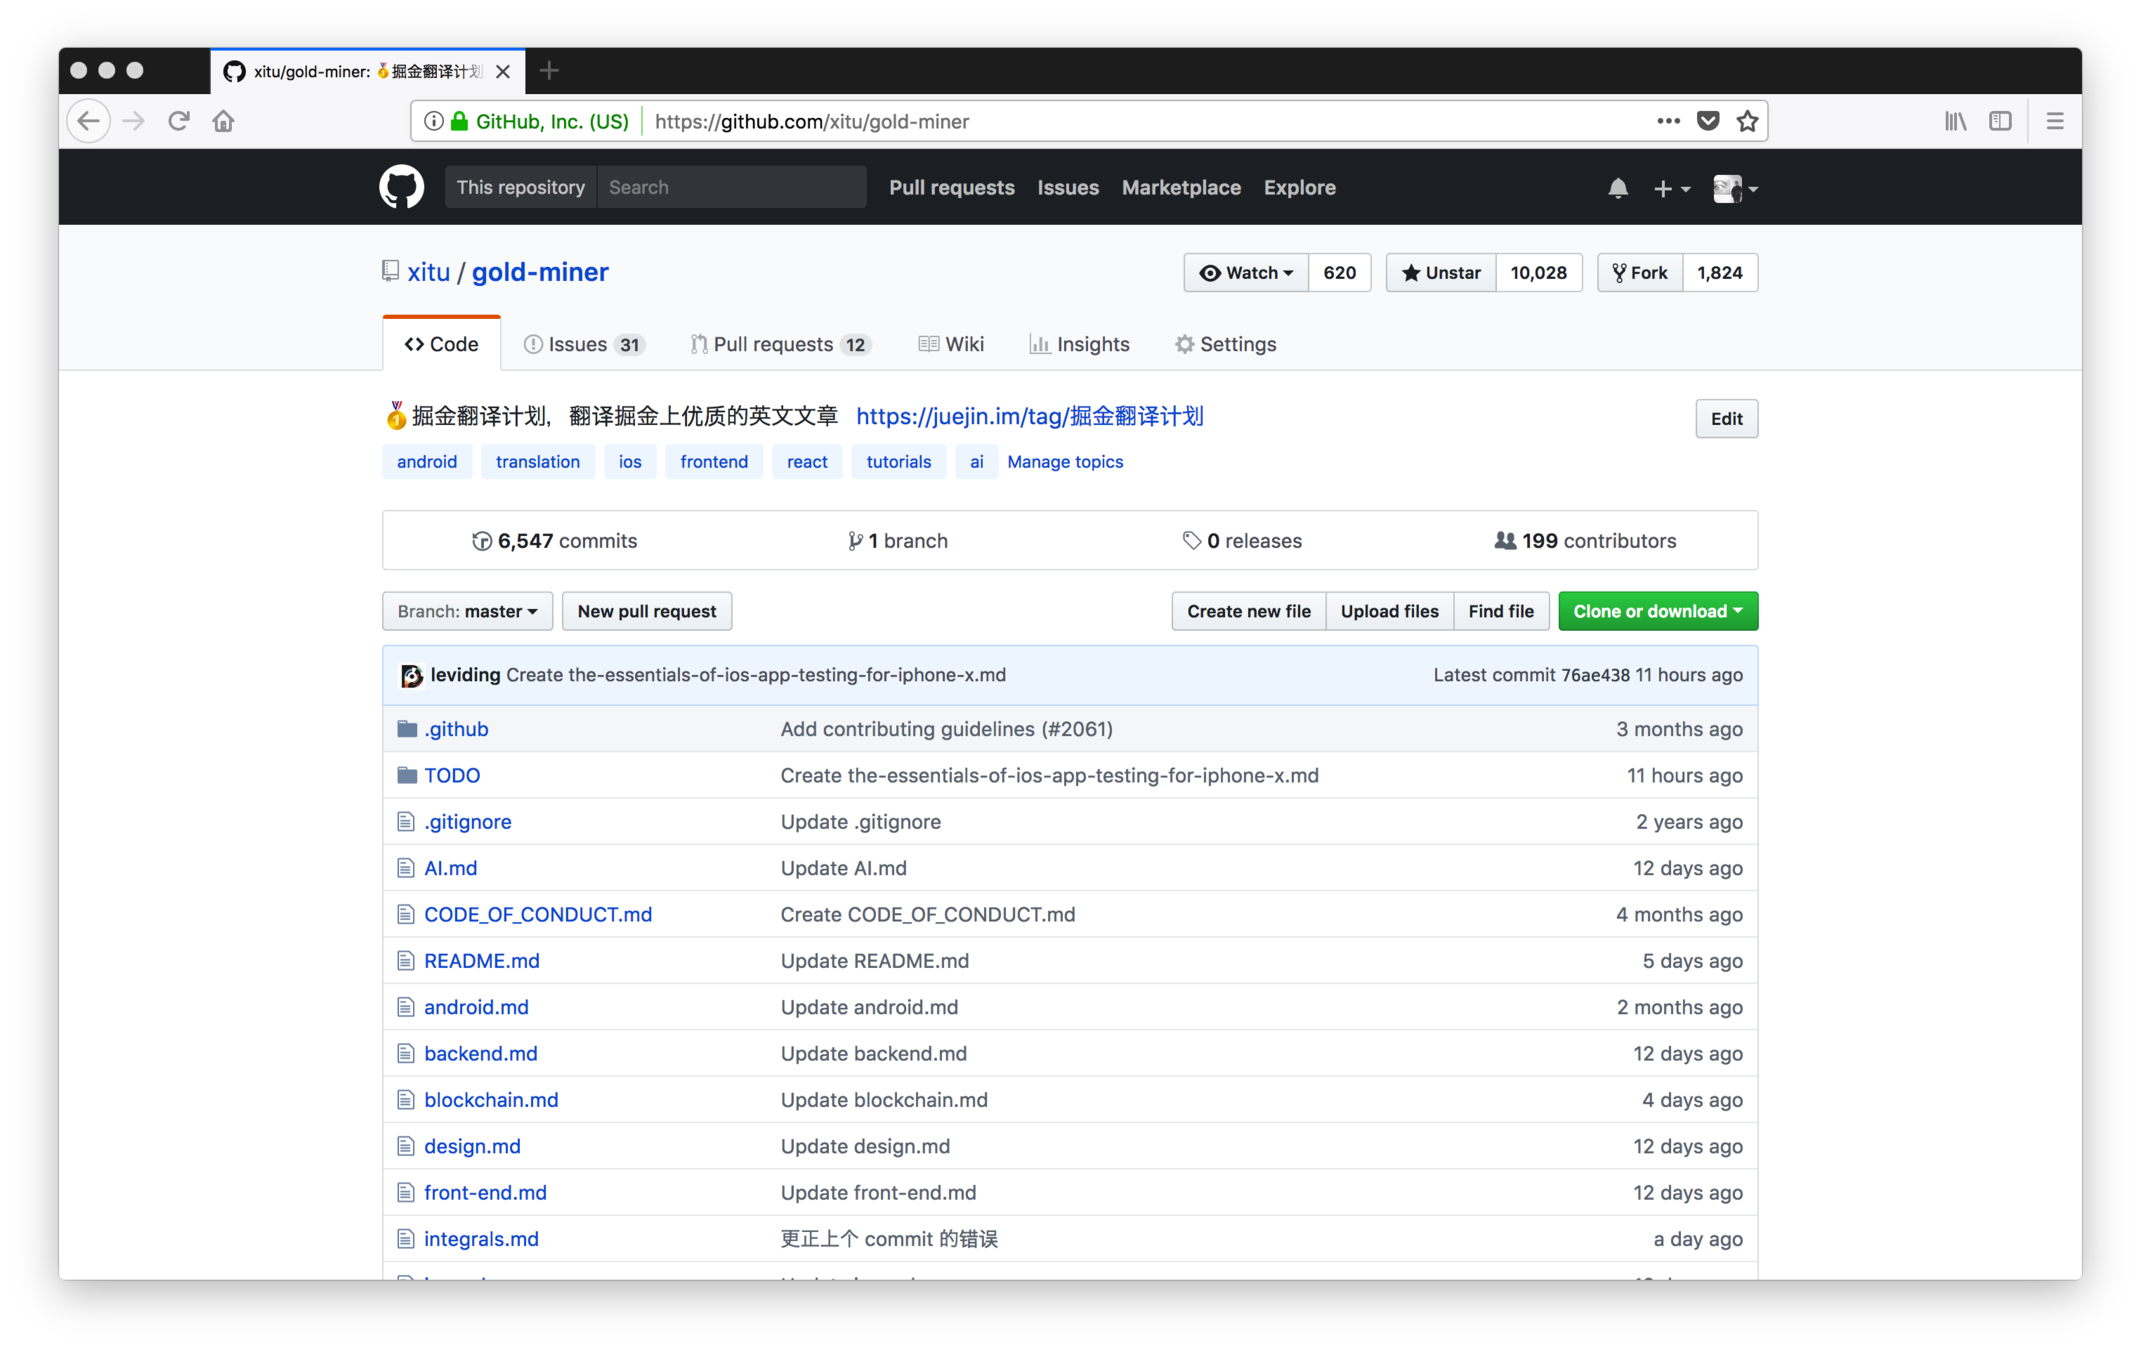Unstar the gold-miner repository
The height and width of the screenshot is (1350, 2141).
coord(1441,273)
